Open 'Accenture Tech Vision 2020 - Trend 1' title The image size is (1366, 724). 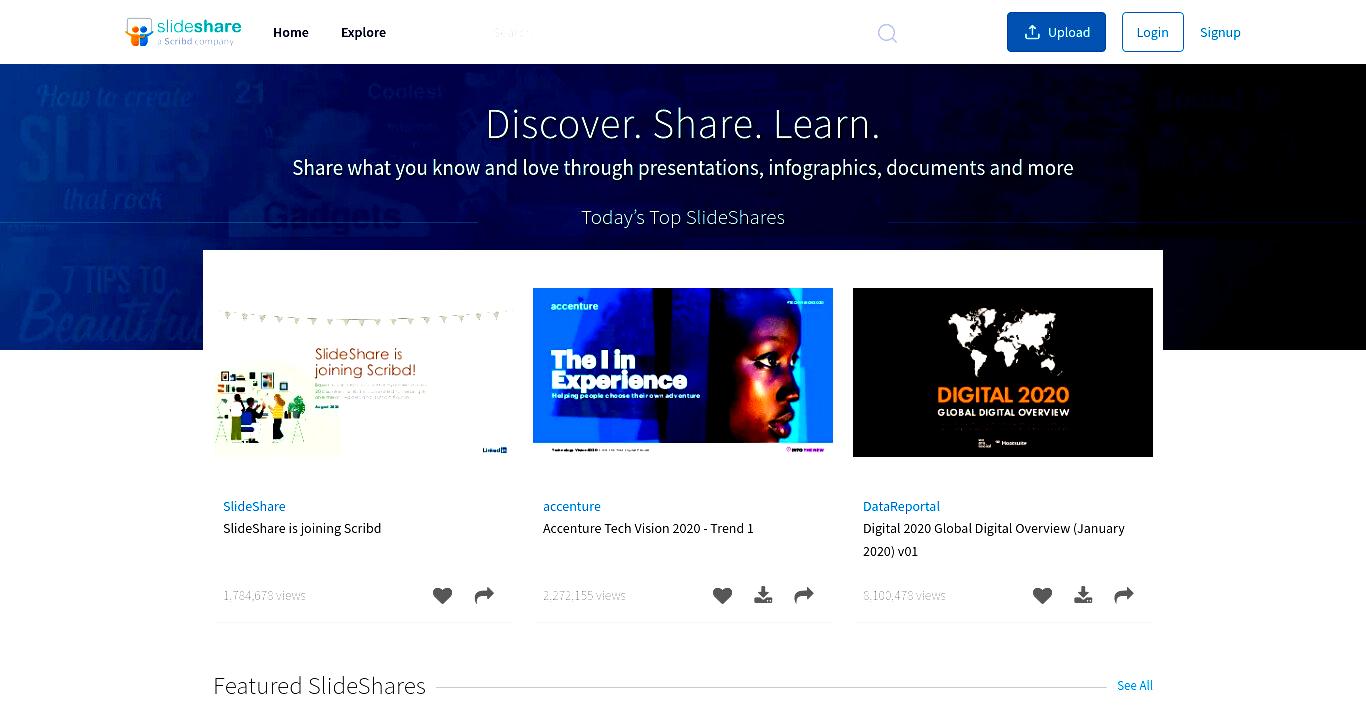click(x=648, y=529)
